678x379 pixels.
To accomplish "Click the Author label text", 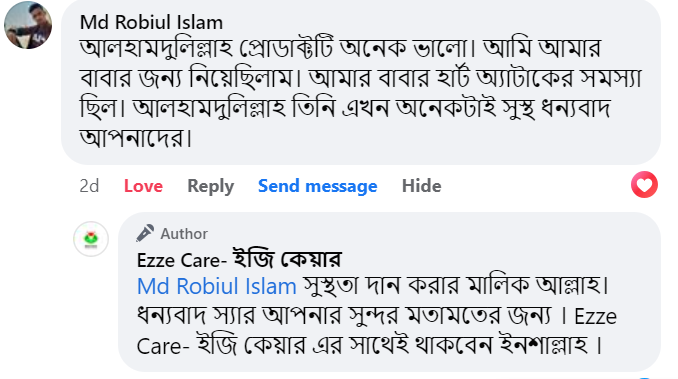I will (x=184, y=234).
